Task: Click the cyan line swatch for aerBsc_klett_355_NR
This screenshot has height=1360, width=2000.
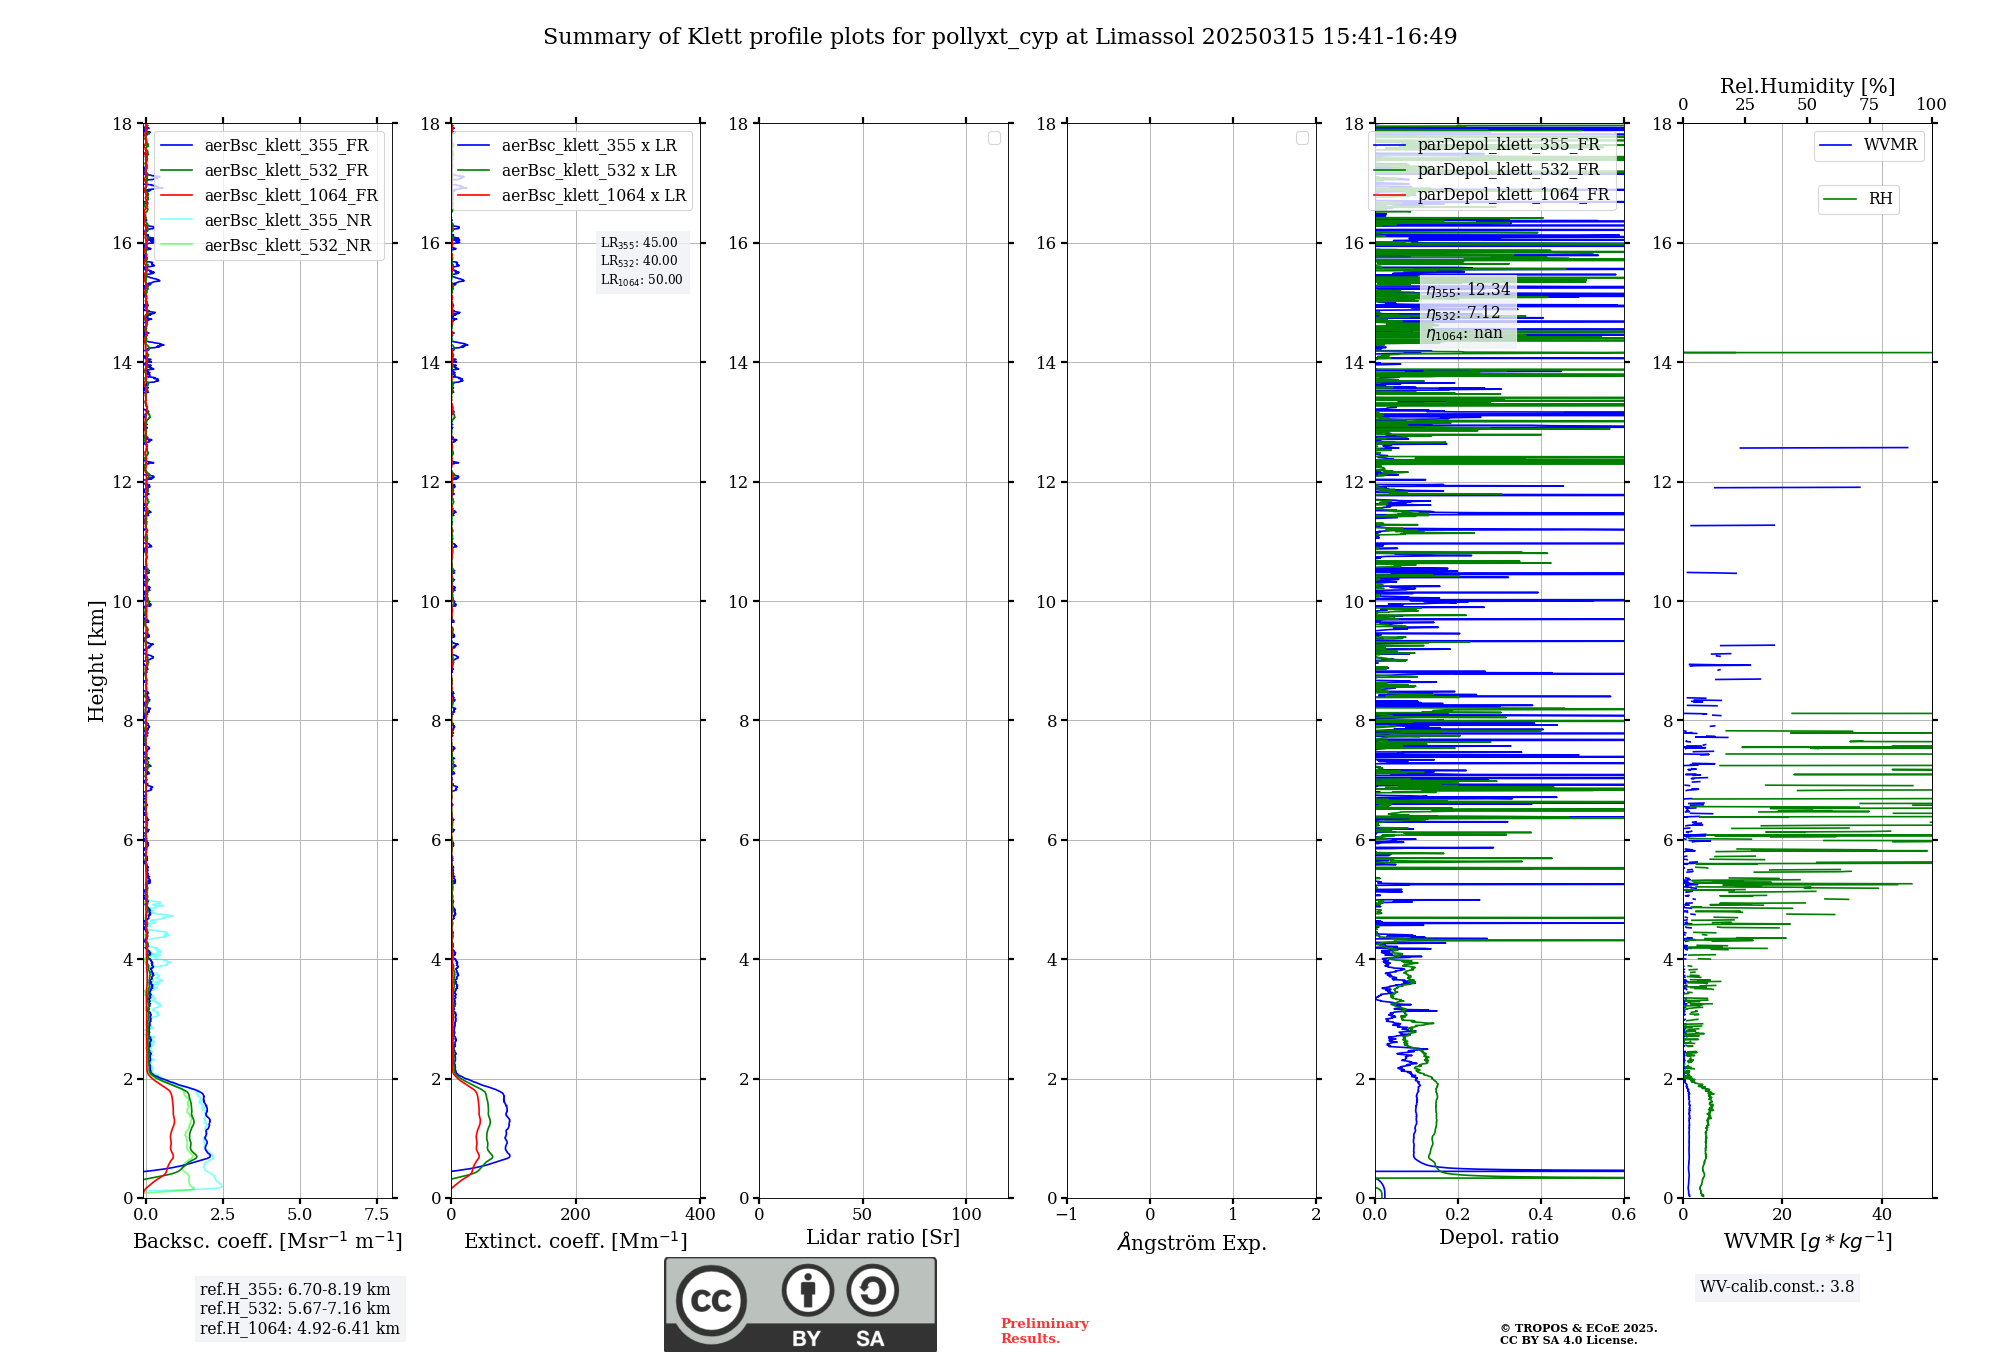Action: tap(177, 221)
